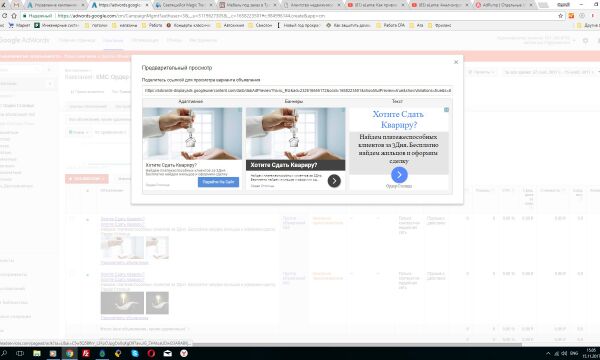Open the first ad's headline link in the table
The width and height of the screenshot is (600, 360).
tap(123, 219)
